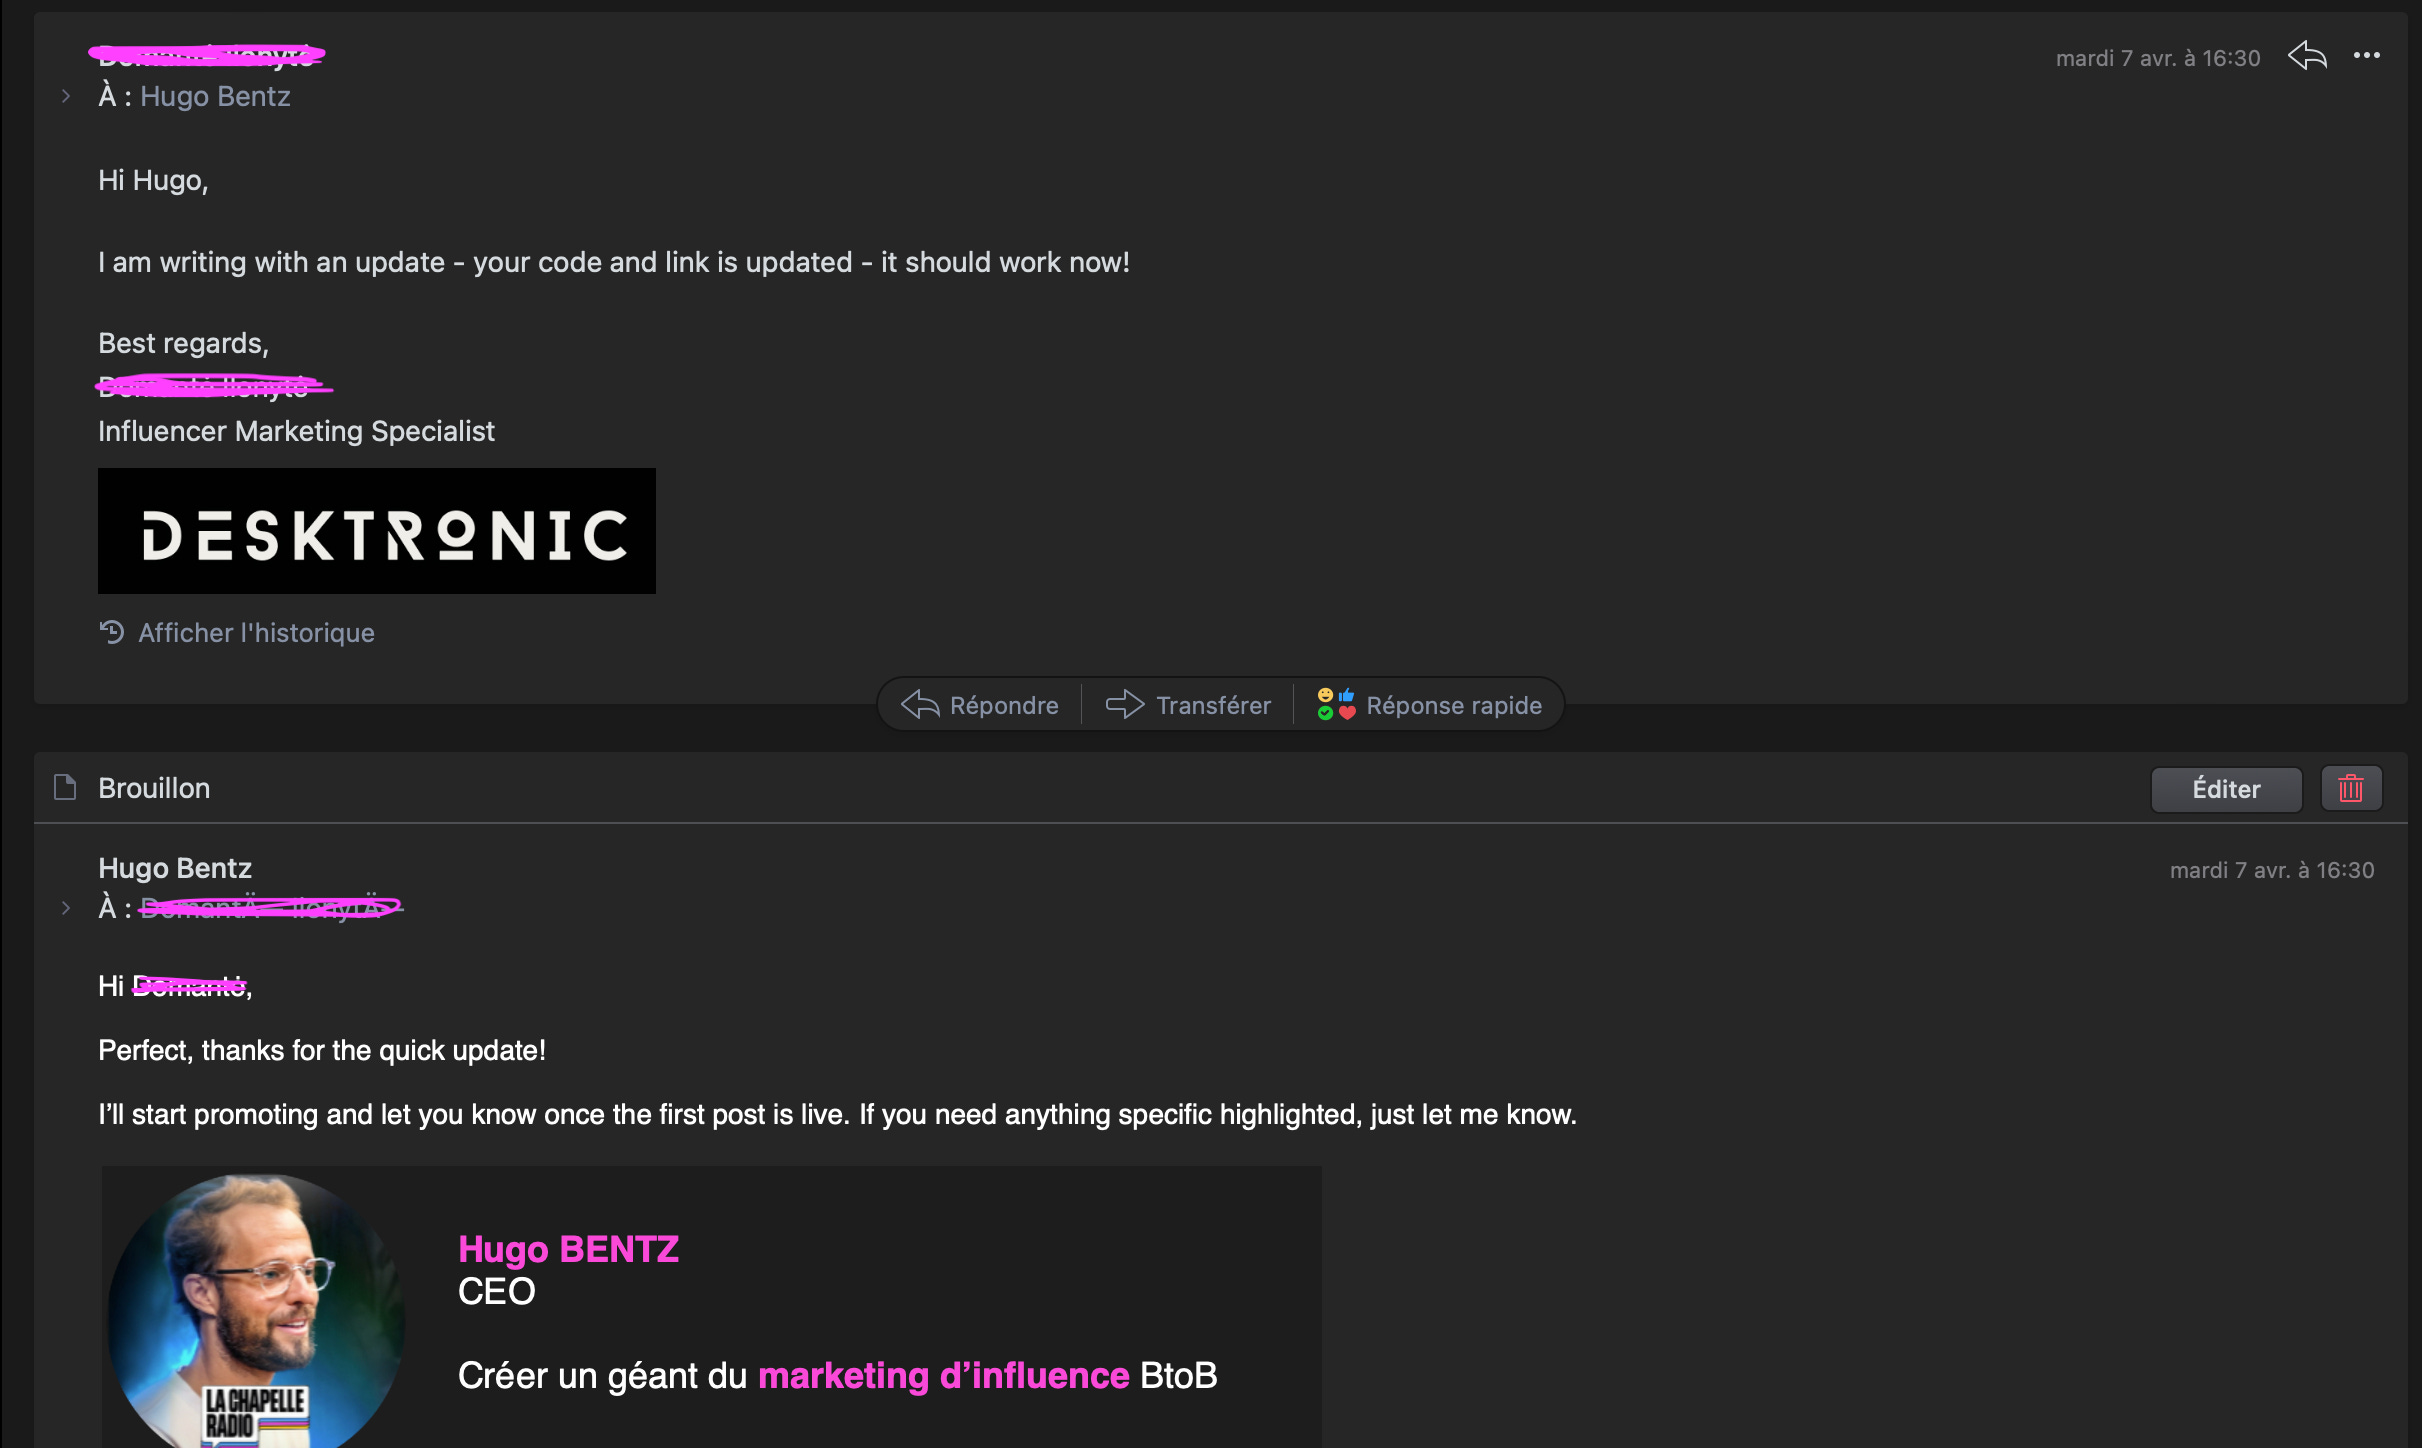2422x1448 pixels.
Task: Show the email history via Afficher l'historique
Action: (x=256, y=633)
